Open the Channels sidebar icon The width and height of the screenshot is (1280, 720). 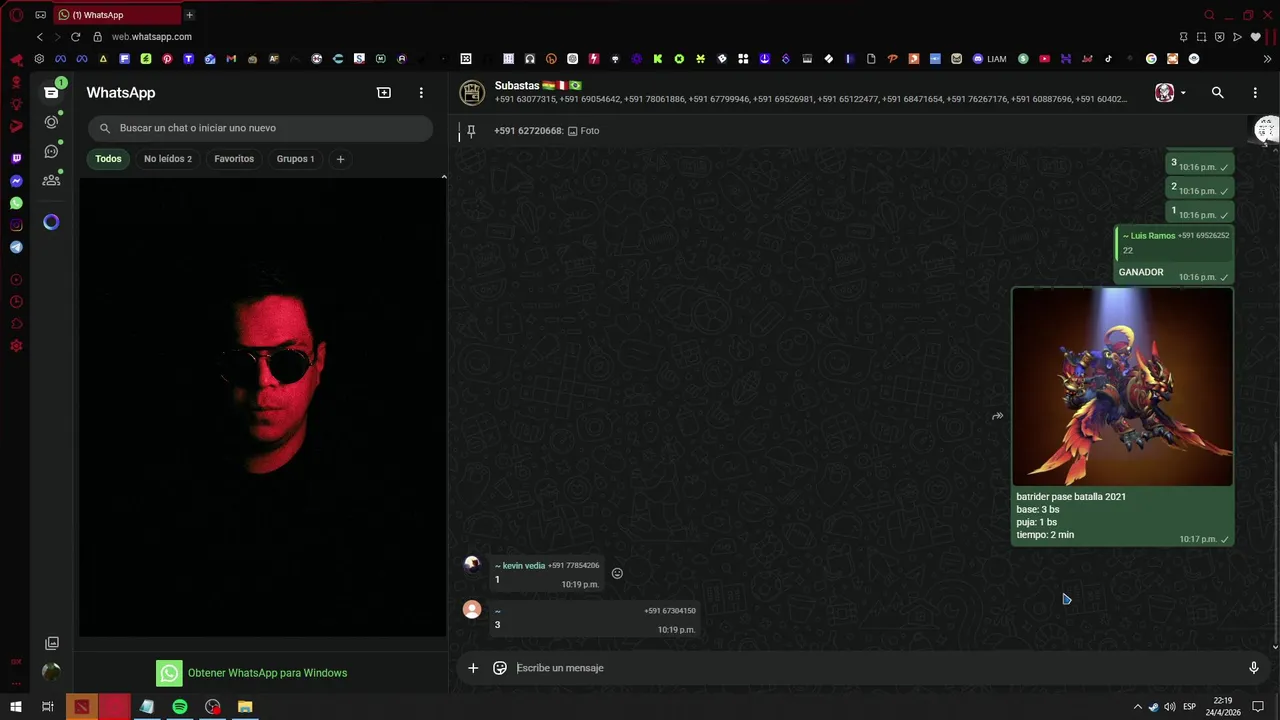point(51,152)
